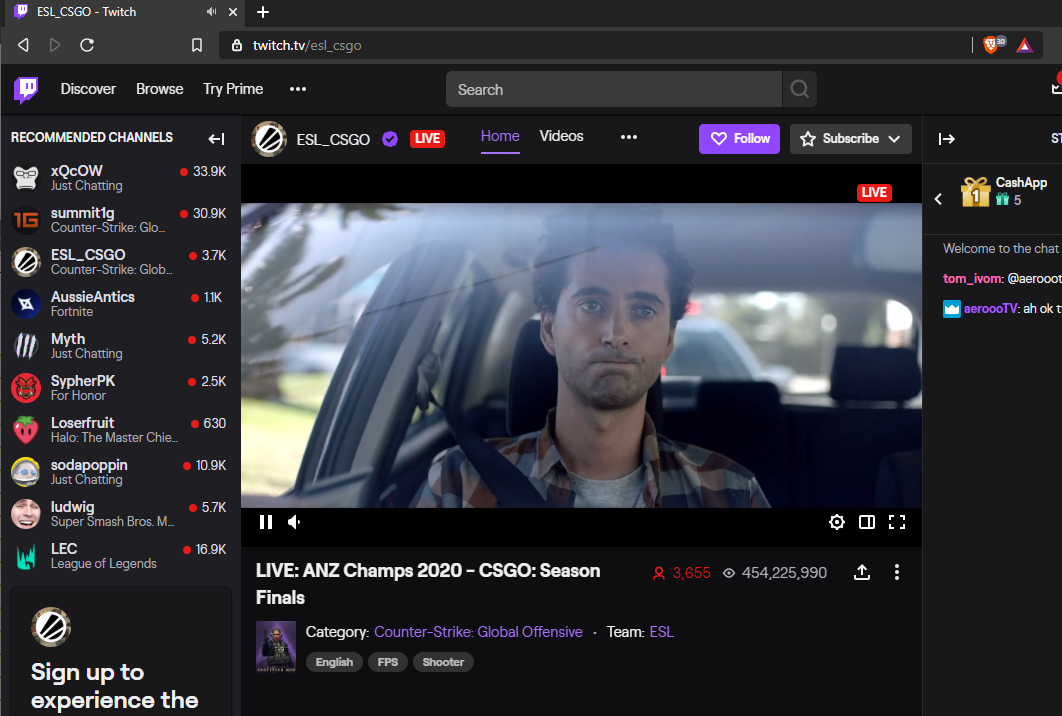The width and height of the screenshot is (1062, 716).
Task: Go to previous gift leaderboard with left chevron
Action: [x=938, y=198]
